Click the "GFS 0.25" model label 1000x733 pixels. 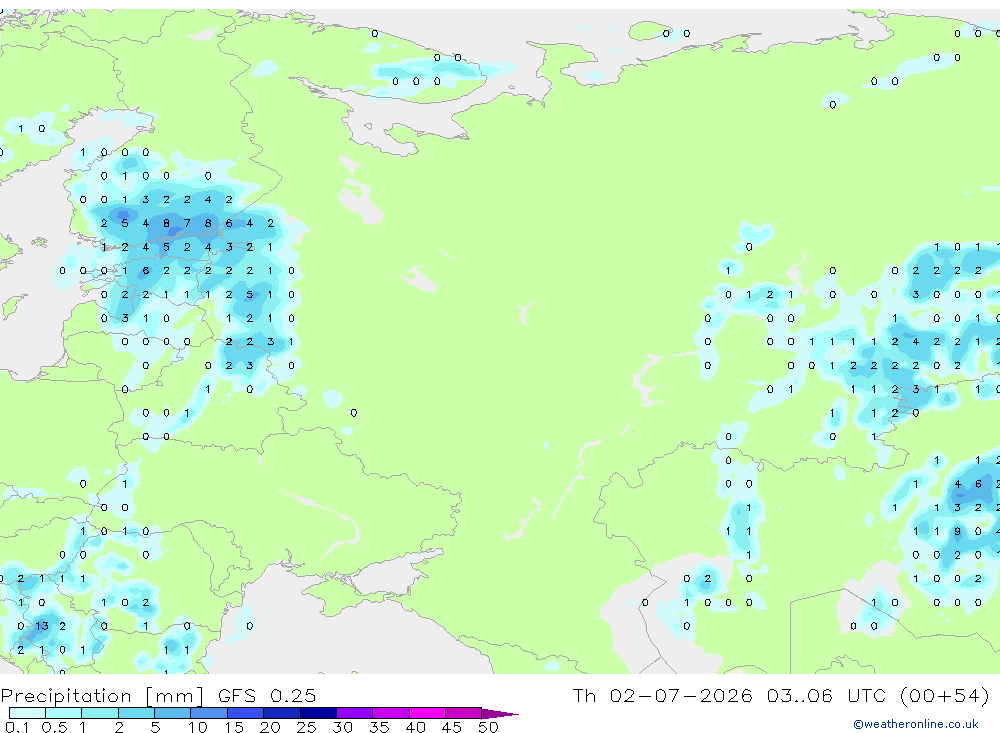point(267,695)
